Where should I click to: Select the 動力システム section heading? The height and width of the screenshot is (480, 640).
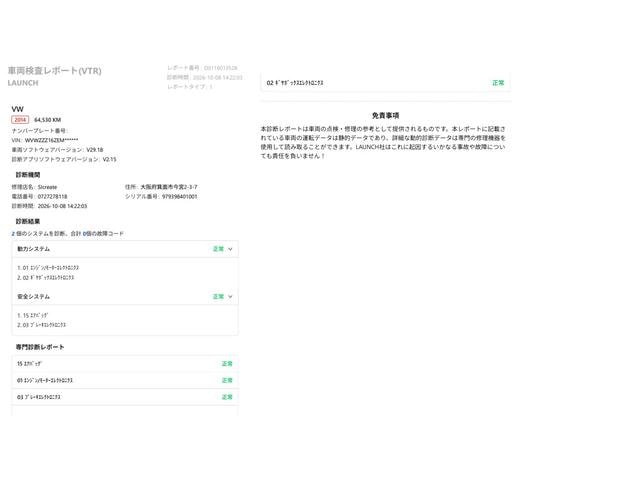click(x=33, y=249)
